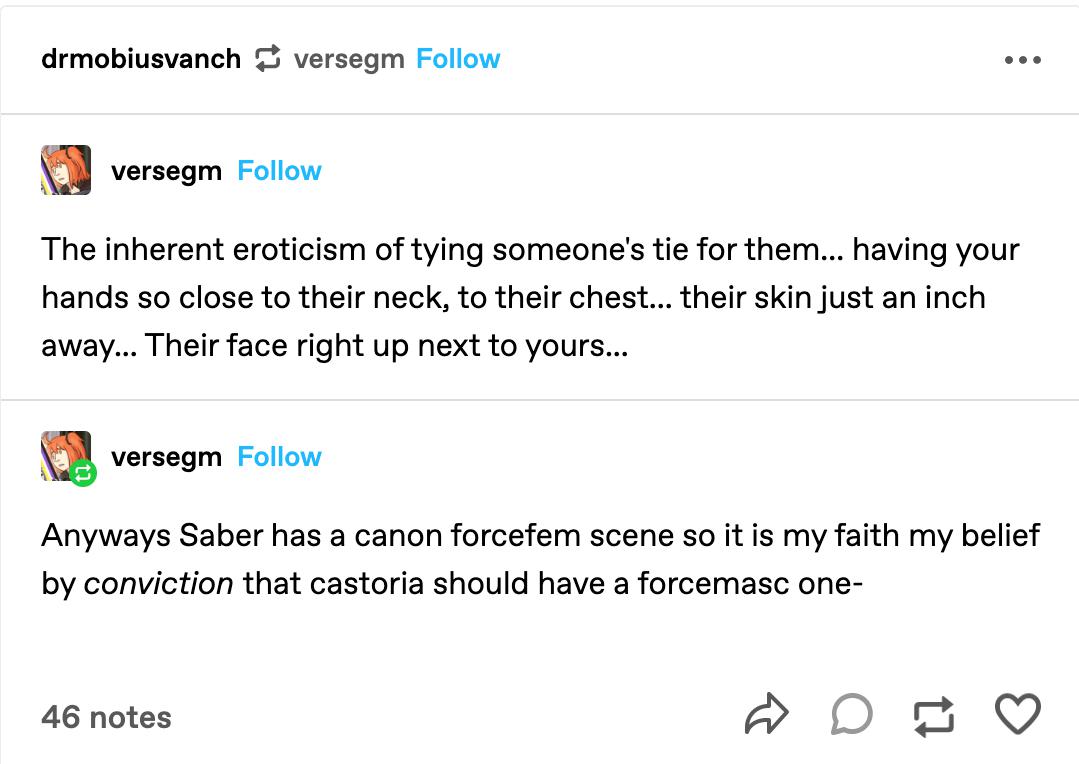Viewport: 1079px width, 764px height.
Task: Open drmobiusvanch's blog
Action: pyautogui.click(x=141, y=59)
